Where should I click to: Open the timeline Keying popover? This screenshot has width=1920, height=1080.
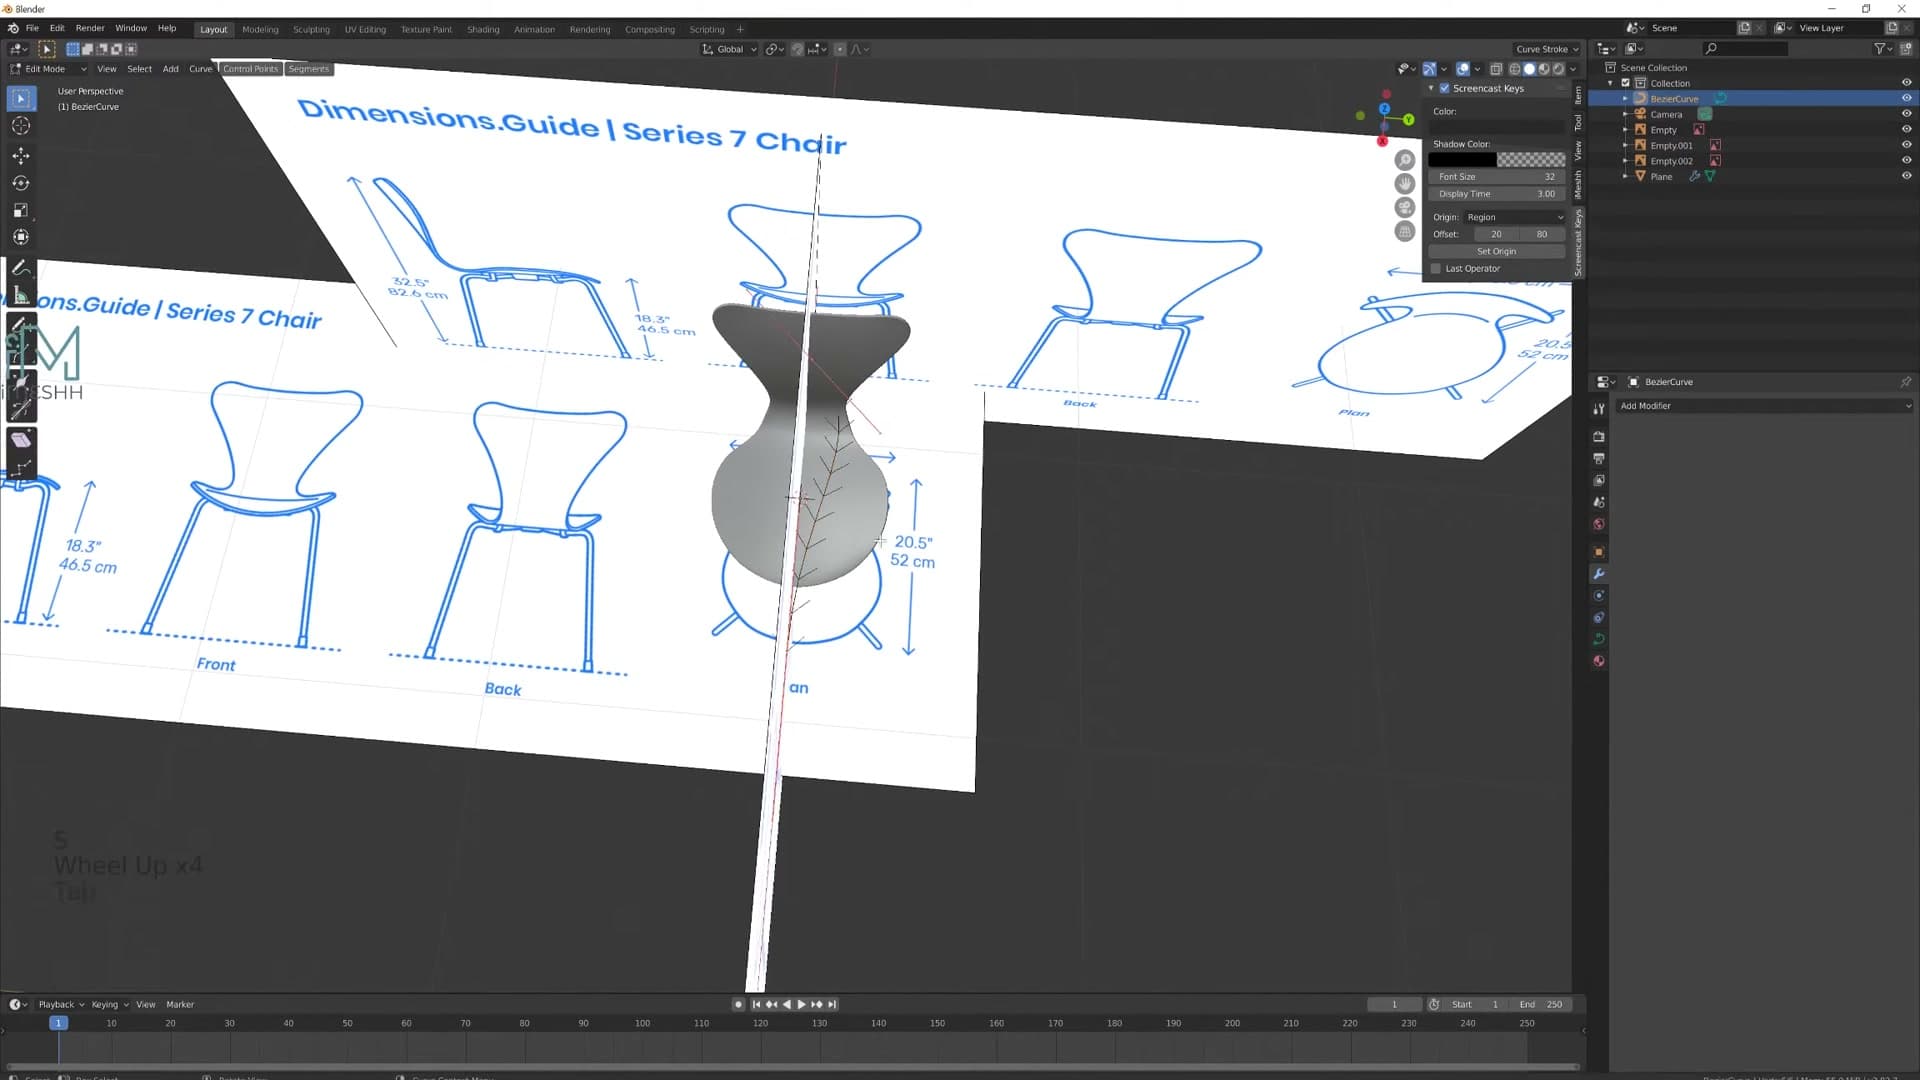click(x=109, y=1004)
